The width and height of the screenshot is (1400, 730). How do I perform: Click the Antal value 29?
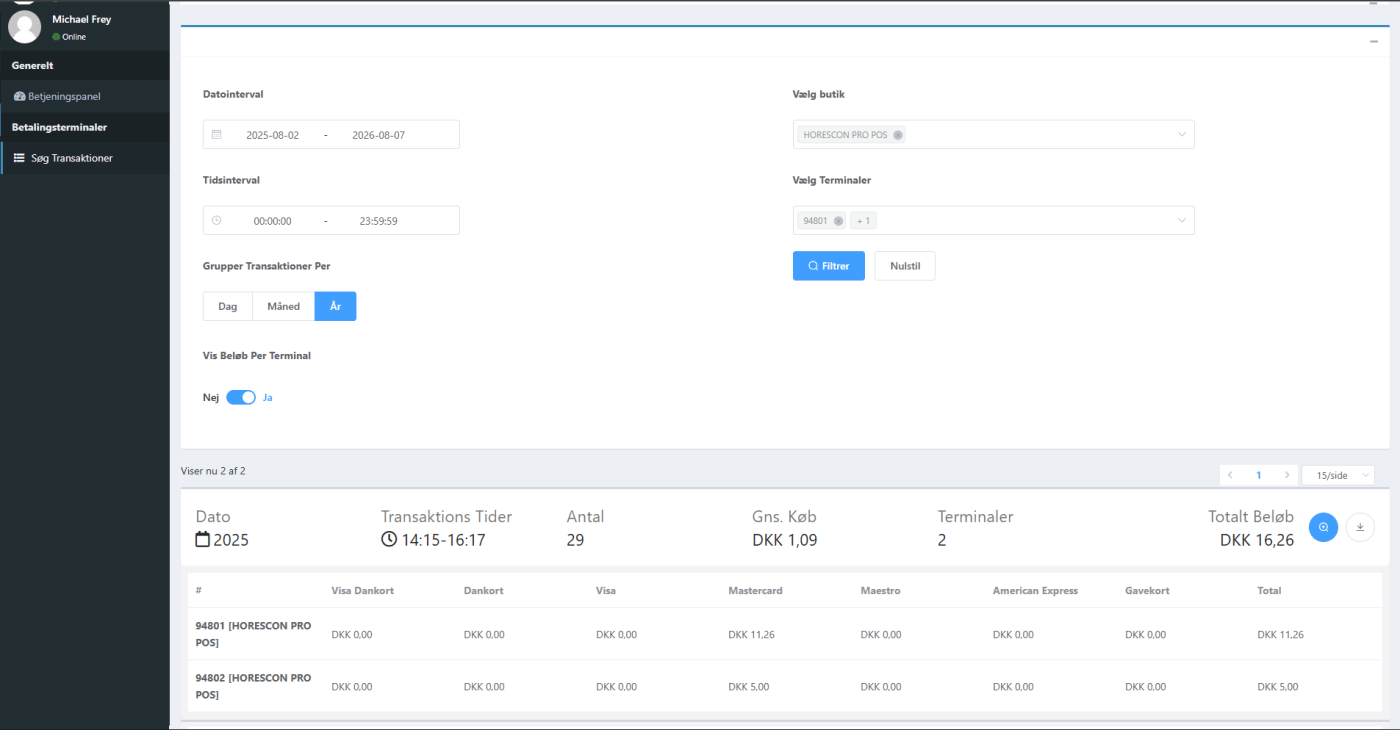click(x=575, y=540)
